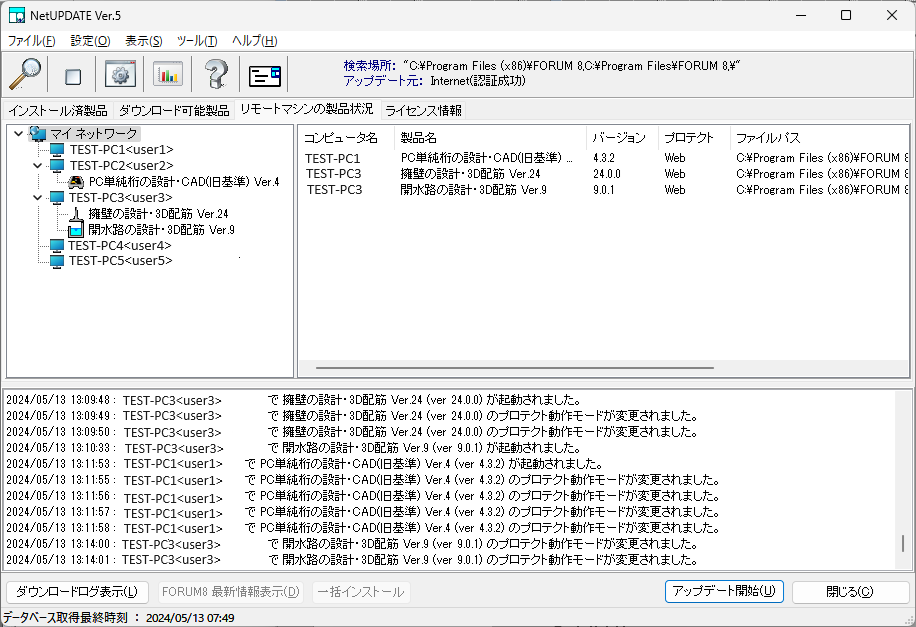Open the gear settings toolbar icon
916x627 pixels.
[120, 74]
